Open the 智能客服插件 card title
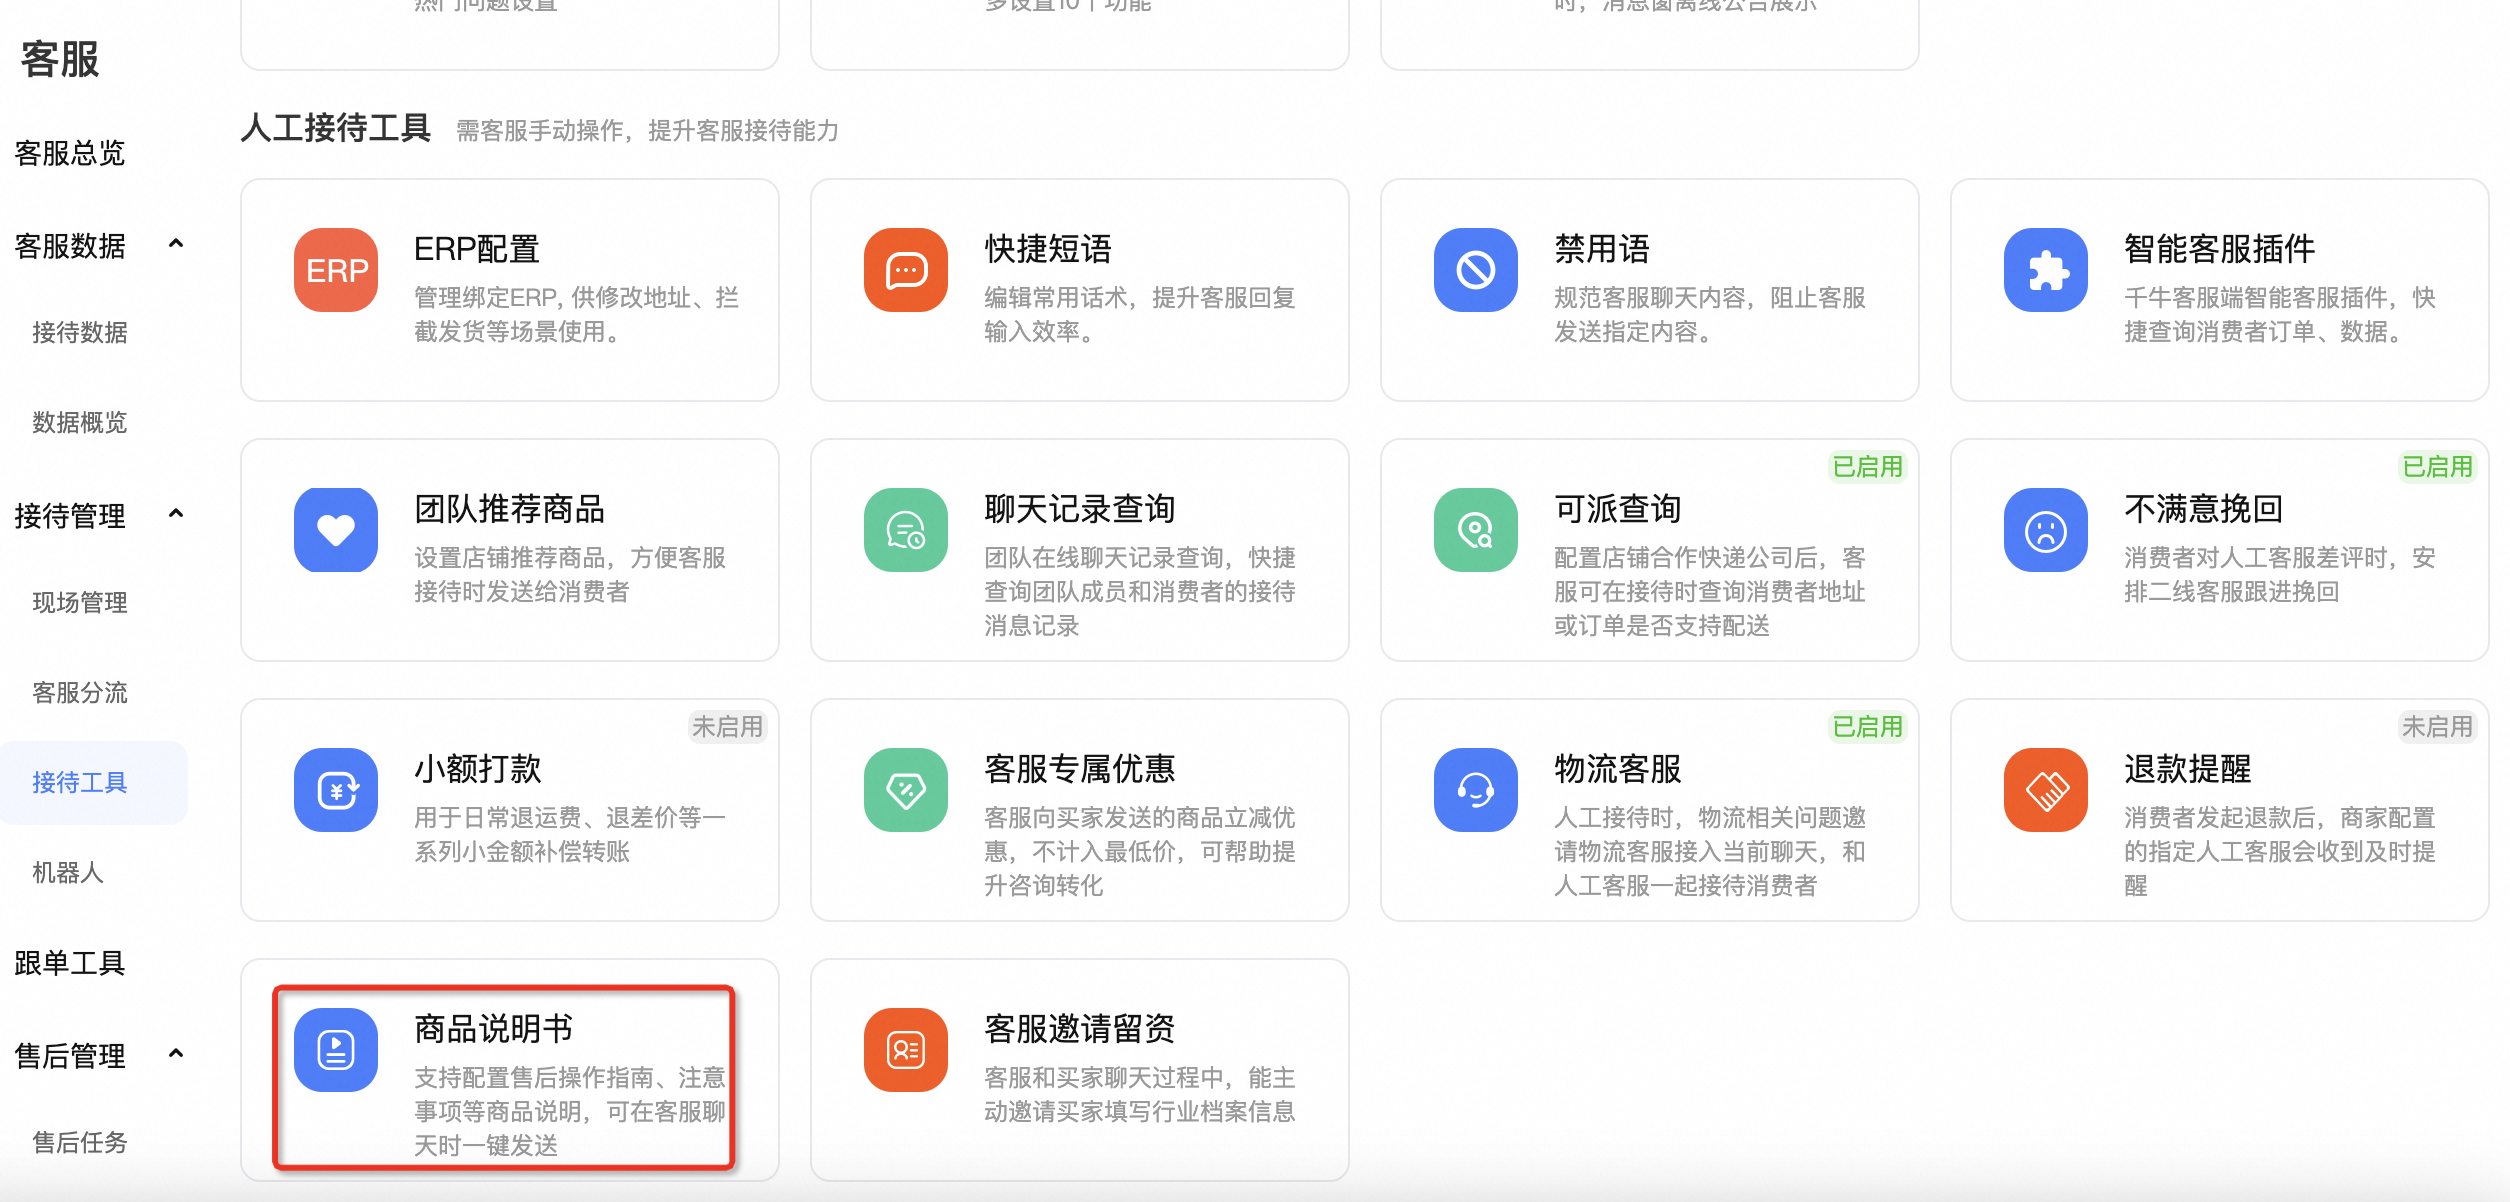2510x1202 pixels. point(2220,249)
